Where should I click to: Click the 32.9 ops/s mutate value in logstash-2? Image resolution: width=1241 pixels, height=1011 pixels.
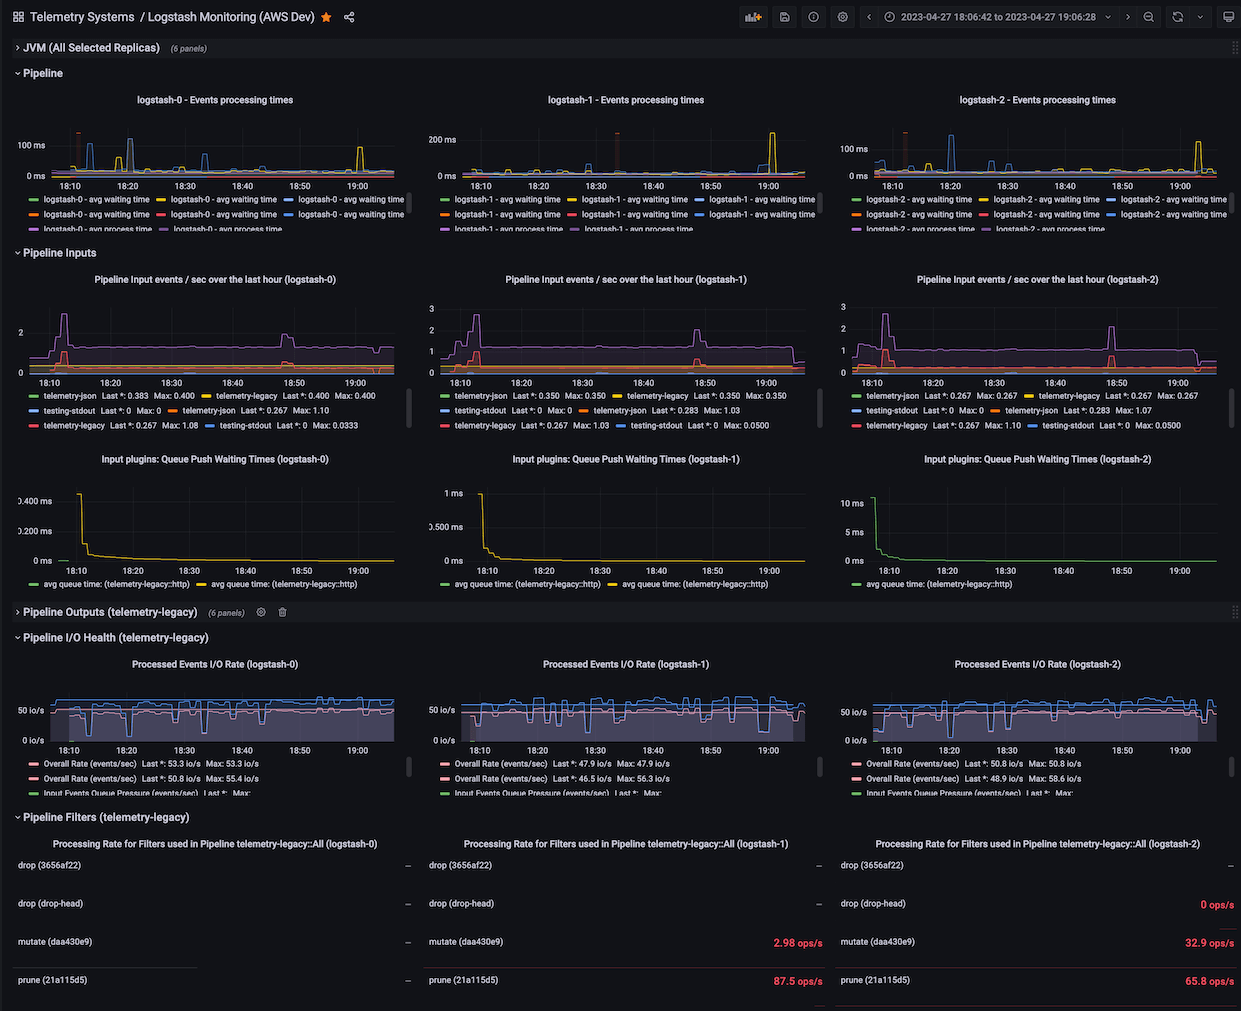click(x=1209, y=943)
